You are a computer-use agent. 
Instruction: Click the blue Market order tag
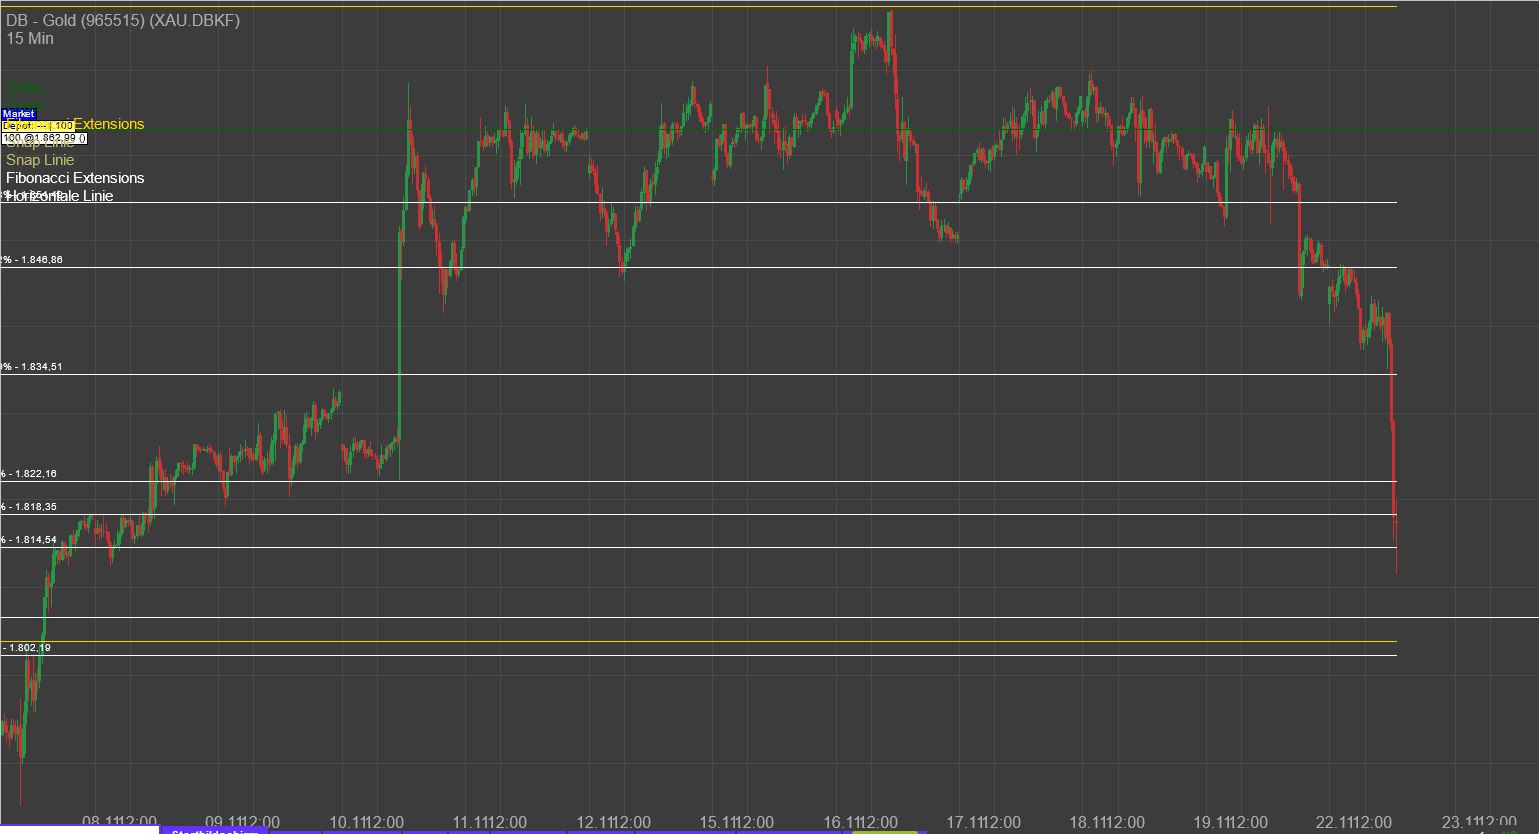[19, 114]
